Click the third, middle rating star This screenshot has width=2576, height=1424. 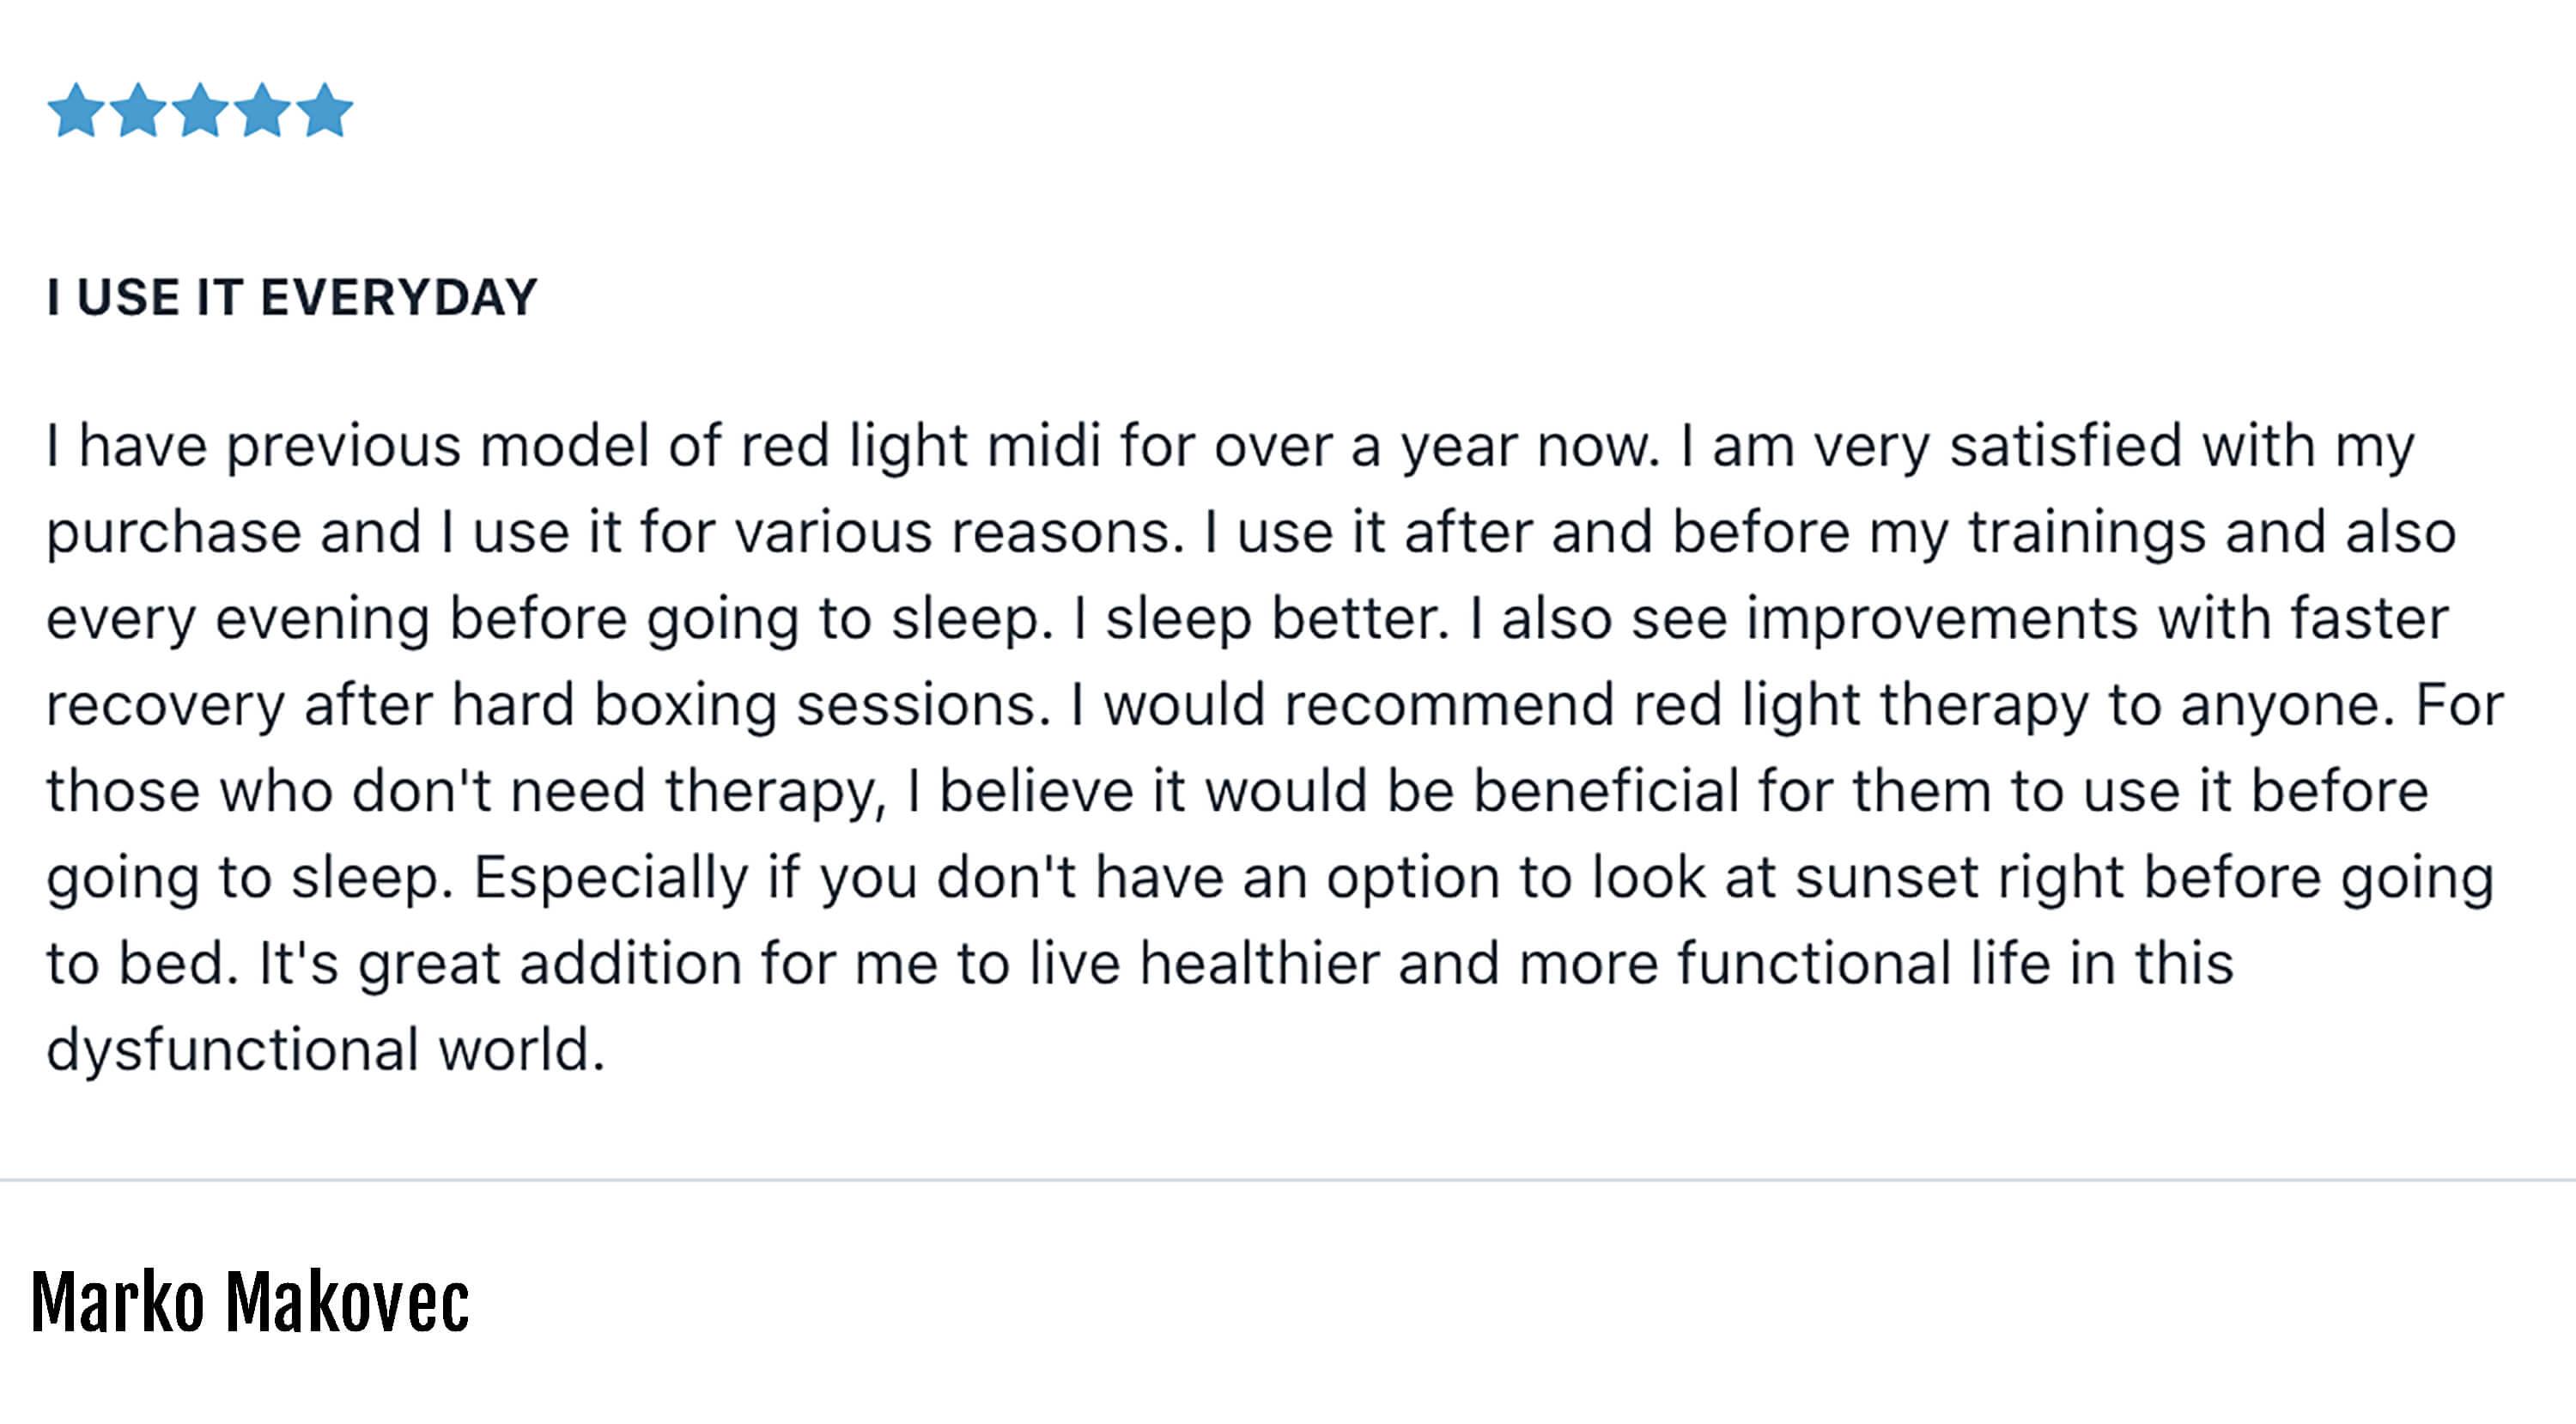pyautogui.click(x=201, y=110)
